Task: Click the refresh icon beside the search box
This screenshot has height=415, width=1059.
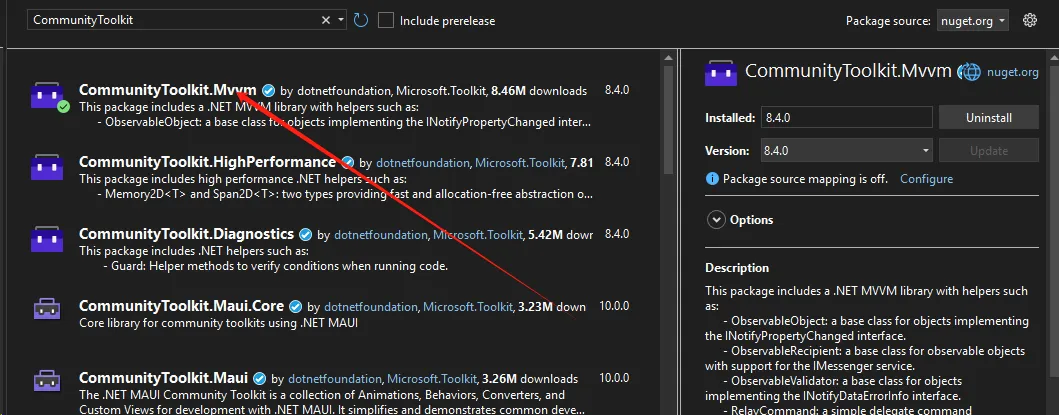Action: [x=361, y=20]
